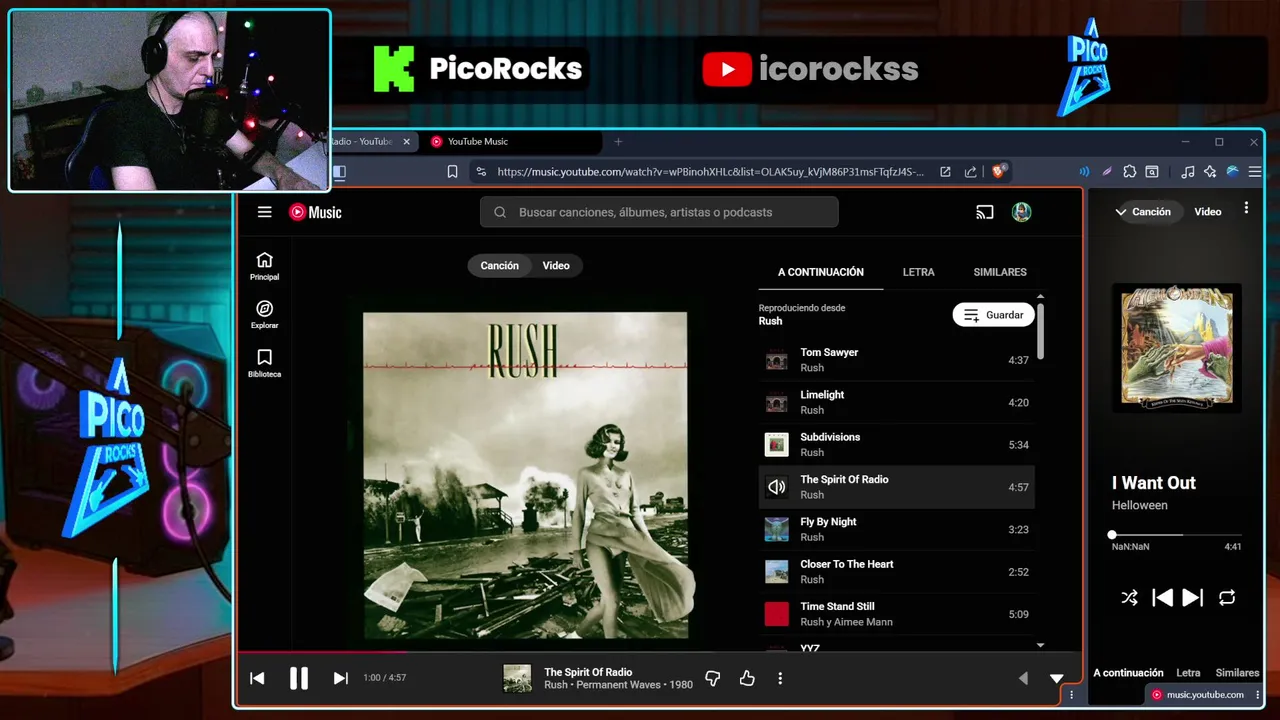Open mini player three-dot menu
This screenshot has width=1280, height=720.
pos(1246,208)
